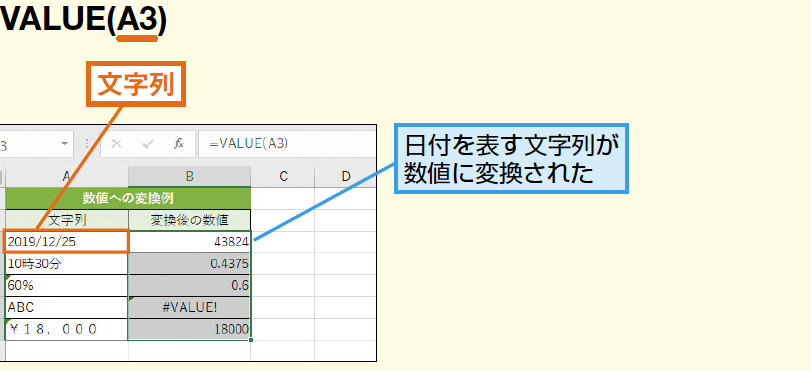Select cell with value 18000

(189, 329)
